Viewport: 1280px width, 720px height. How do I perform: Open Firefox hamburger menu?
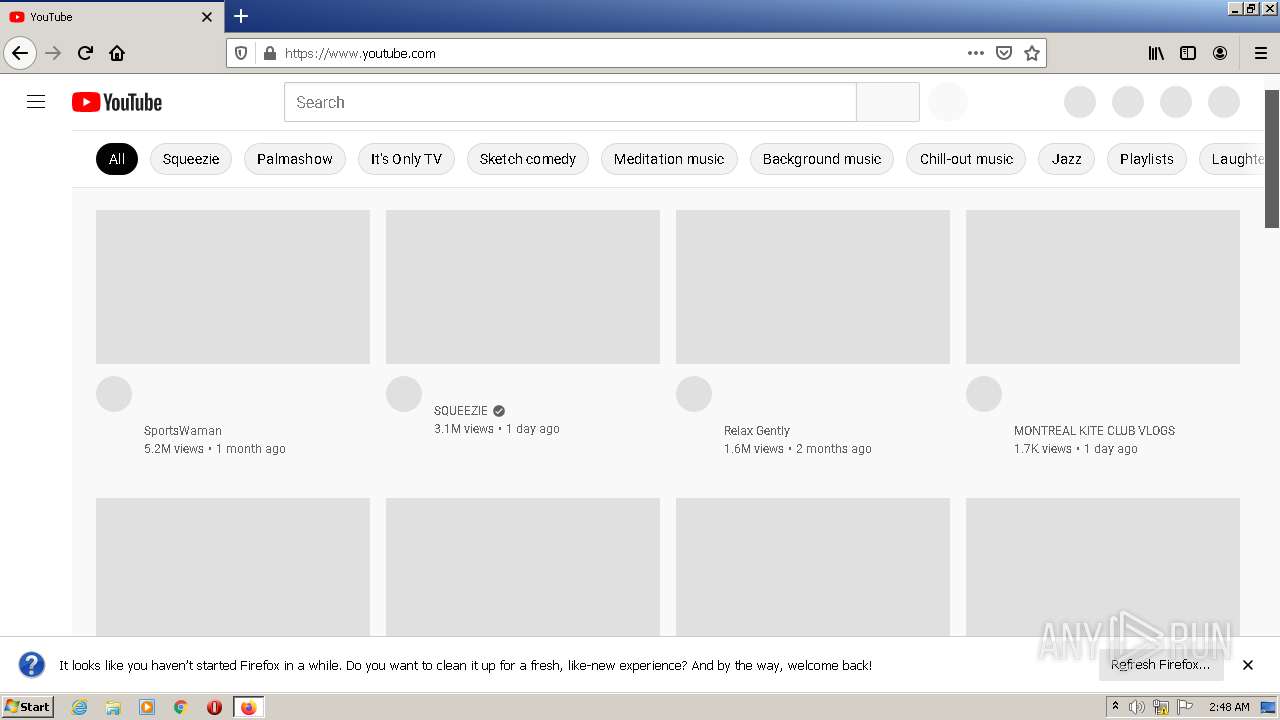tap(1260, 53)
